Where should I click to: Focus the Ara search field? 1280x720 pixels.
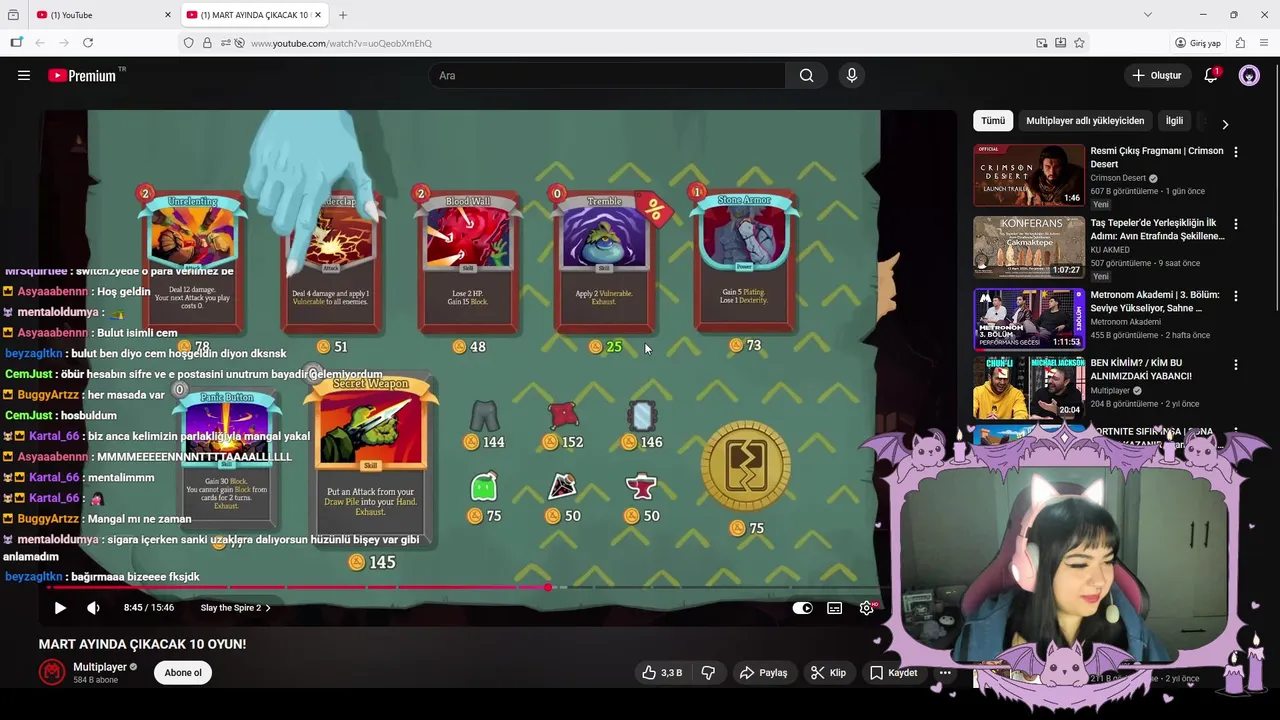608,75
